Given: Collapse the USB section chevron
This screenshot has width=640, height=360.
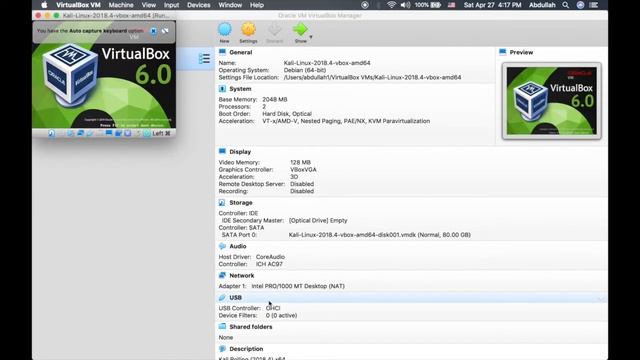Looking at the screenshot, I should 601,298.
